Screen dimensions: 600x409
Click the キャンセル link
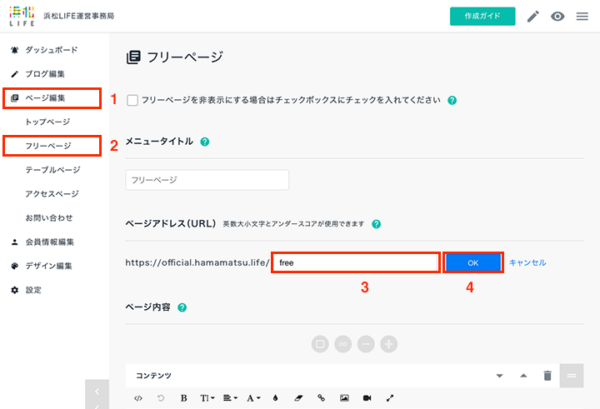pyautogui.click(x=527, y=262)
